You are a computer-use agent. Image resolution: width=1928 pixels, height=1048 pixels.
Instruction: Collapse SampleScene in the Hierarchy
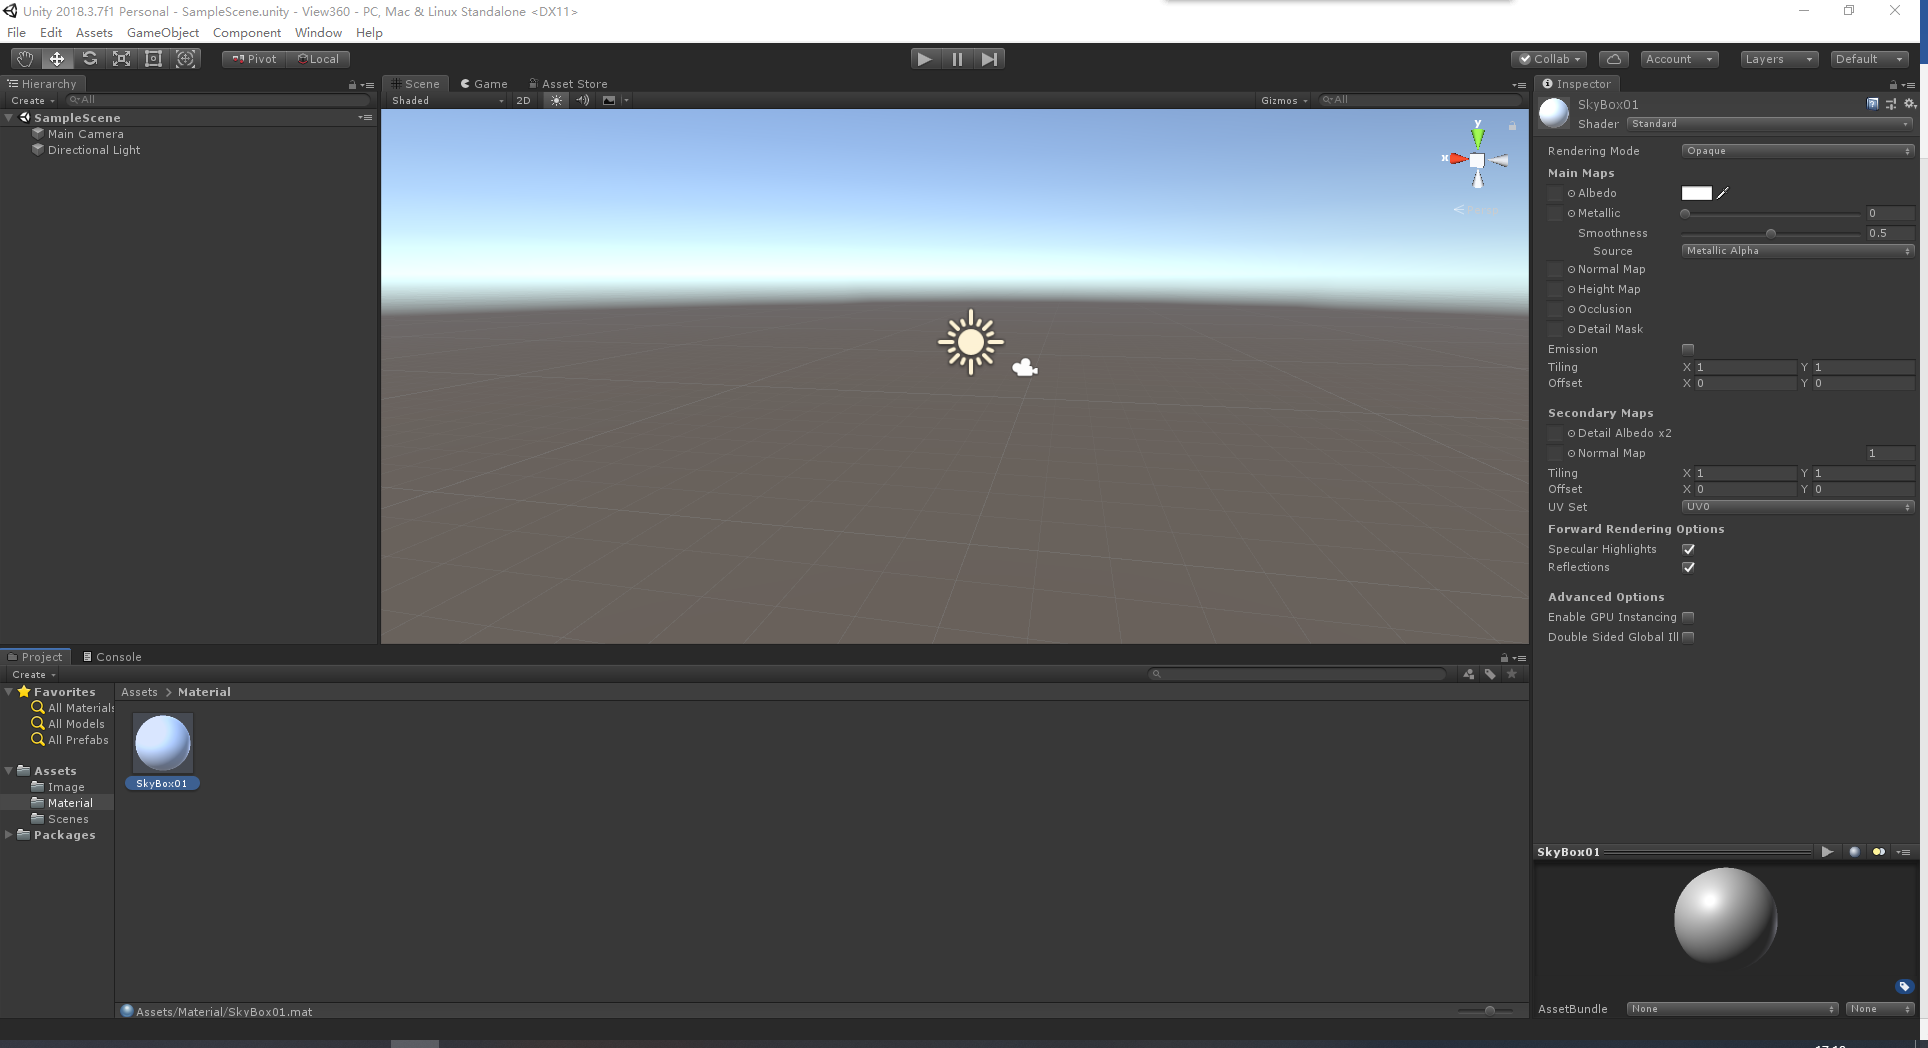(9, 117)
